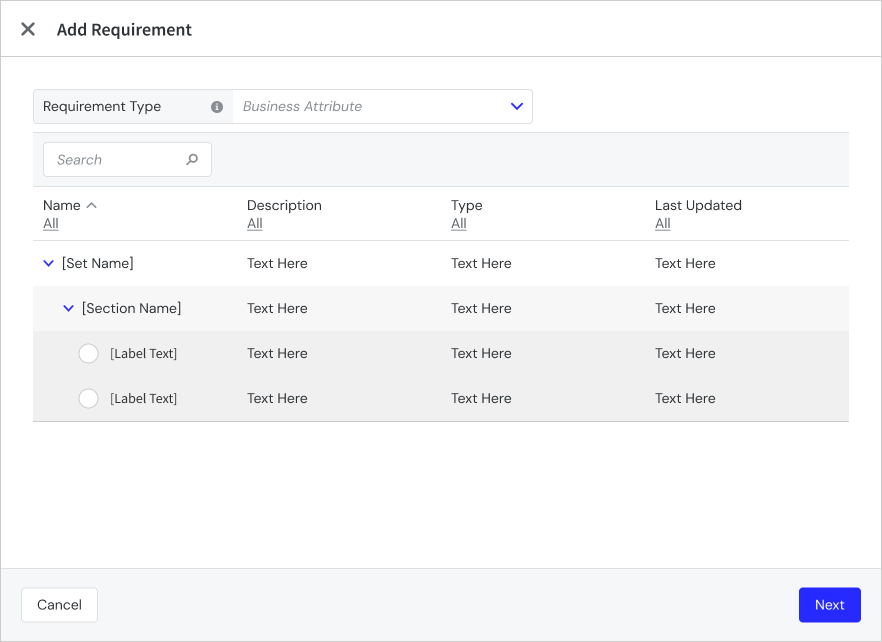
Task: Open the All filter under Last Updated
Action: coord(662,223)
